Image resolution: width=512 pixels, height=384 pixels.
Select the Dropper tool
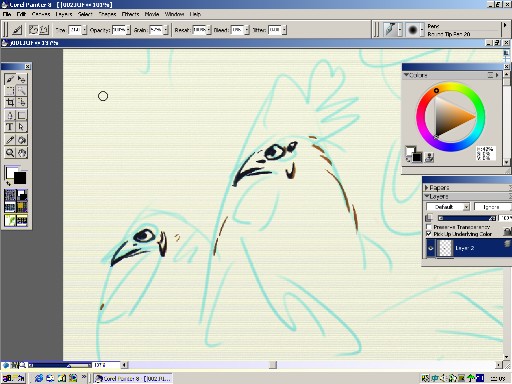(x=10, y=140)
